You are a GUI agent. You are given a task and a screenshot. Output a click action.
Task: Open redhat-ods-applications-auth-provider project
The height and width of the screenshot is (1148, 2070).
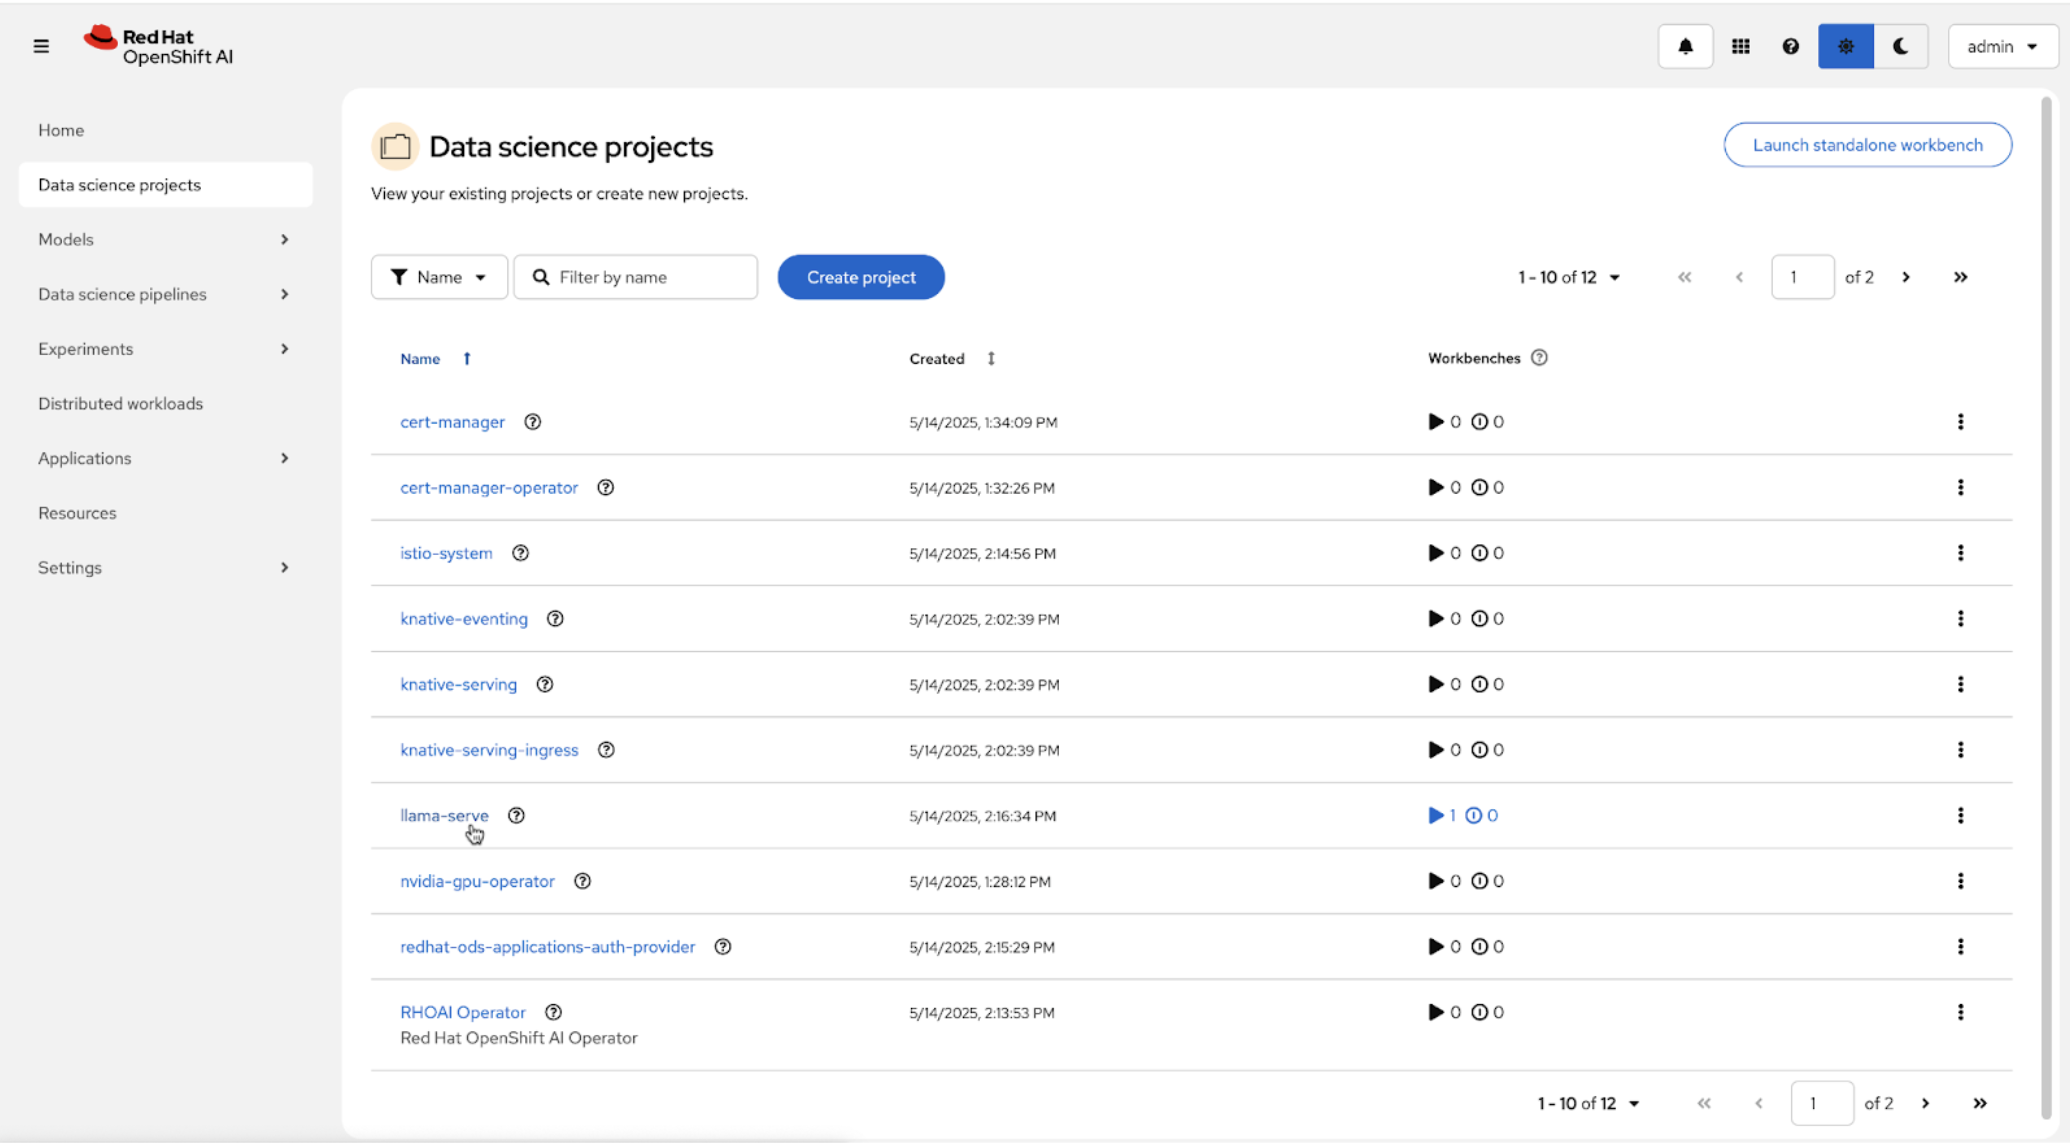pos(547,947)
